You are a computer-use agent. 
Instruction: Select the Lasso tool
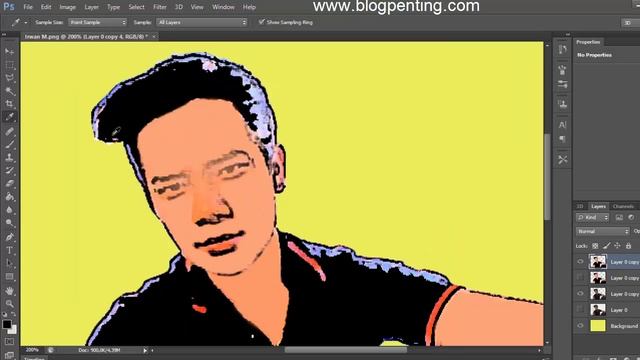(x=9, y=78)
